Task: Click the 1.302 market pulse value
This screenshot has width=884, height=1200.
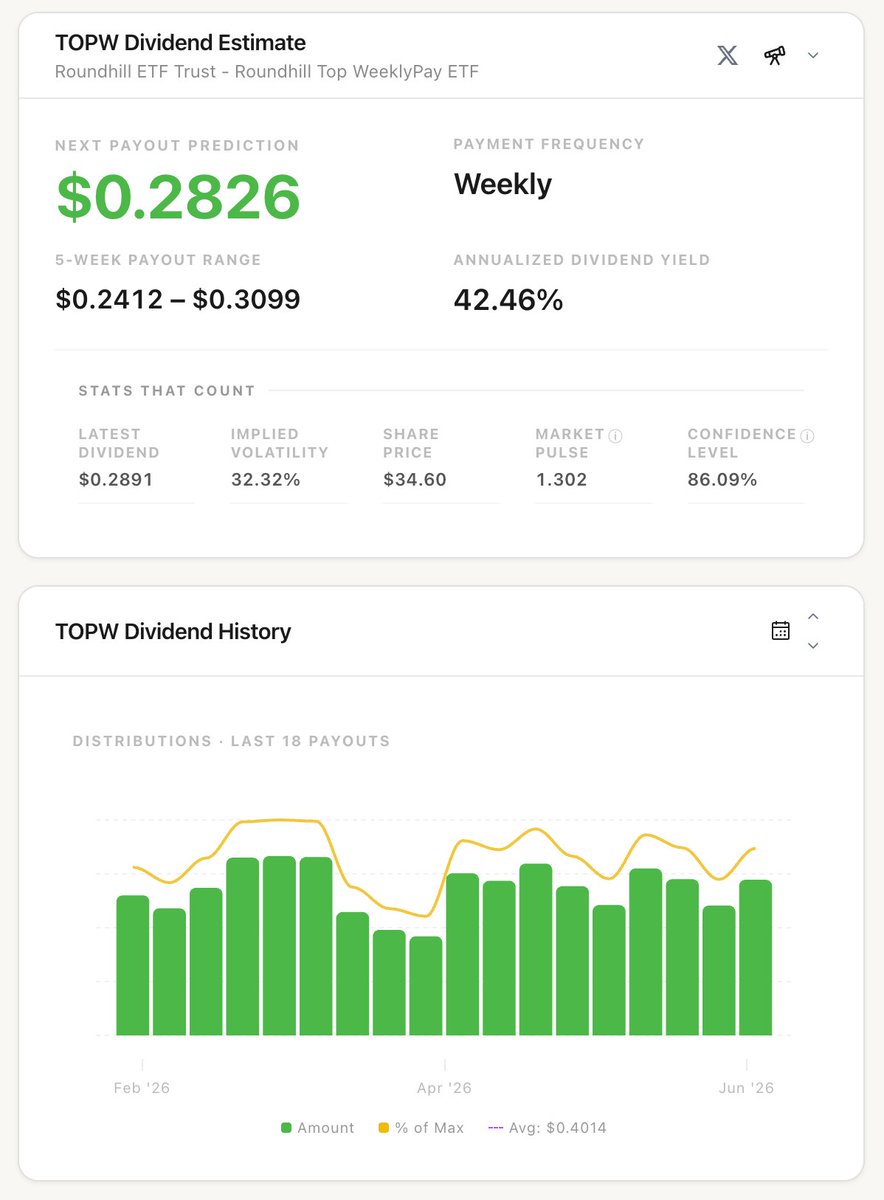Action: tap(561, 480)
